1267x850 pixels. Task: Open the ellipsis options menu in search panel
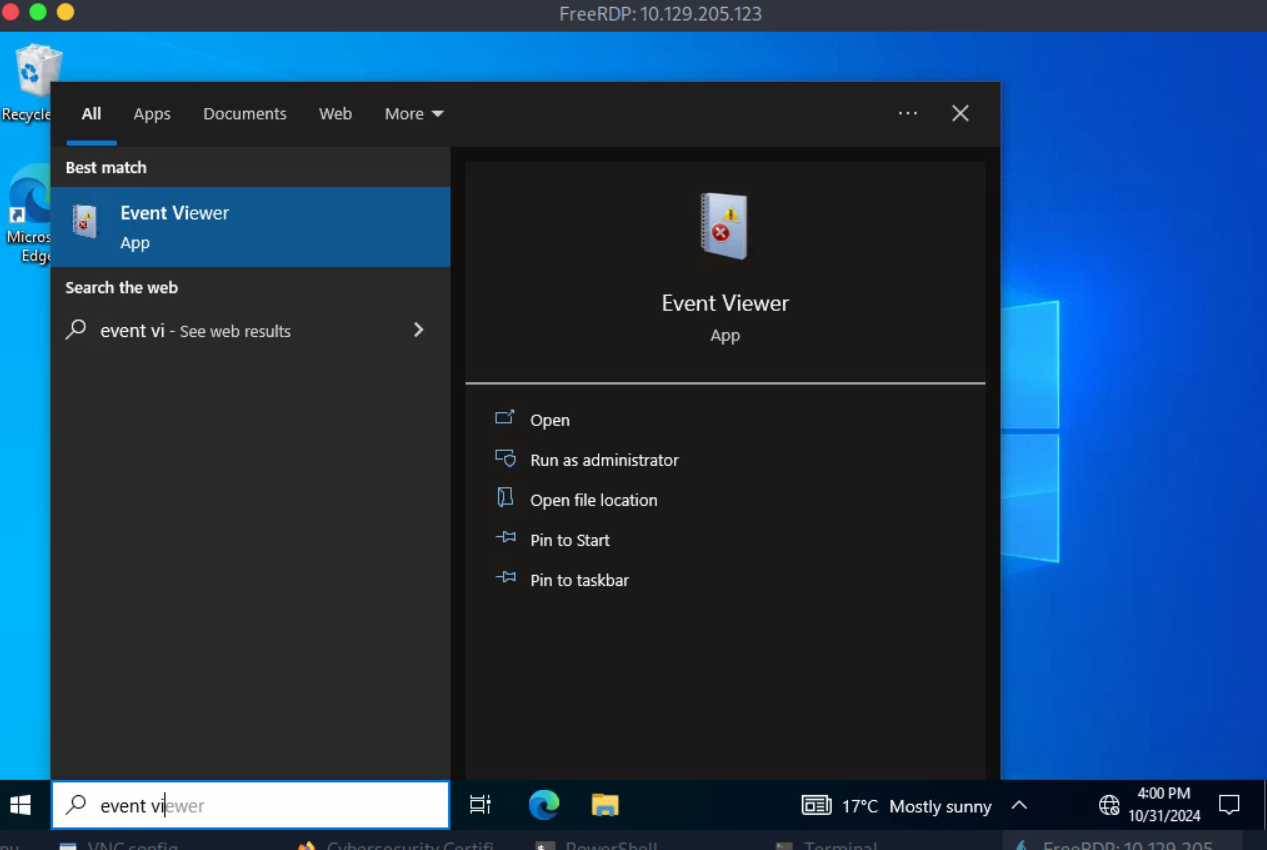(908, 113)
